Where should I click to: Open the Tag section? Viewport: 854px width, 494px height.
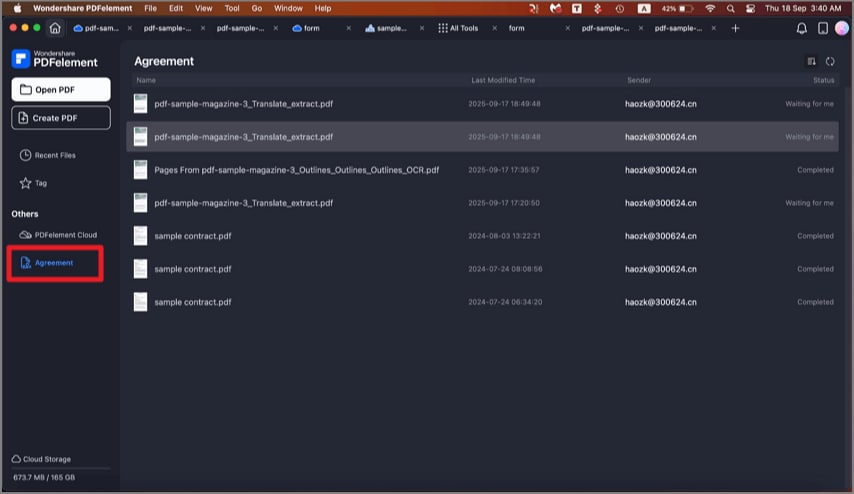pos(41,183)
